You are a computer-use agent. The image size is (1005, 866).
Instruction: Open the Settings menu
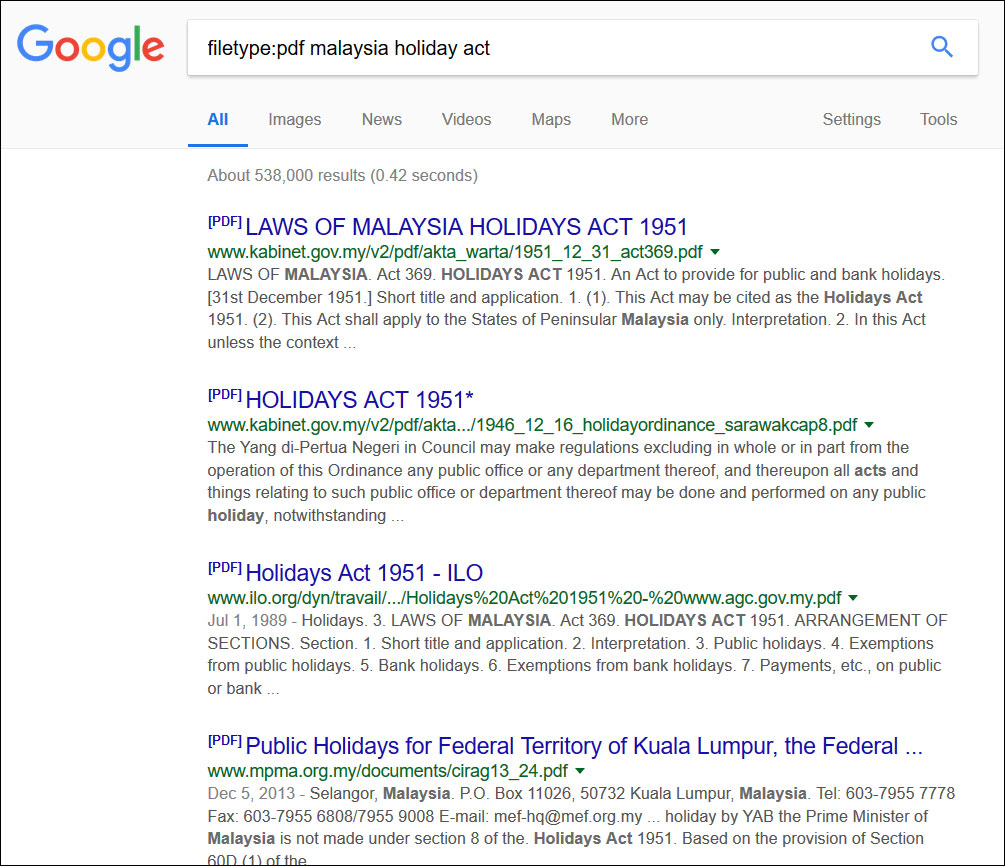(851, 119)
